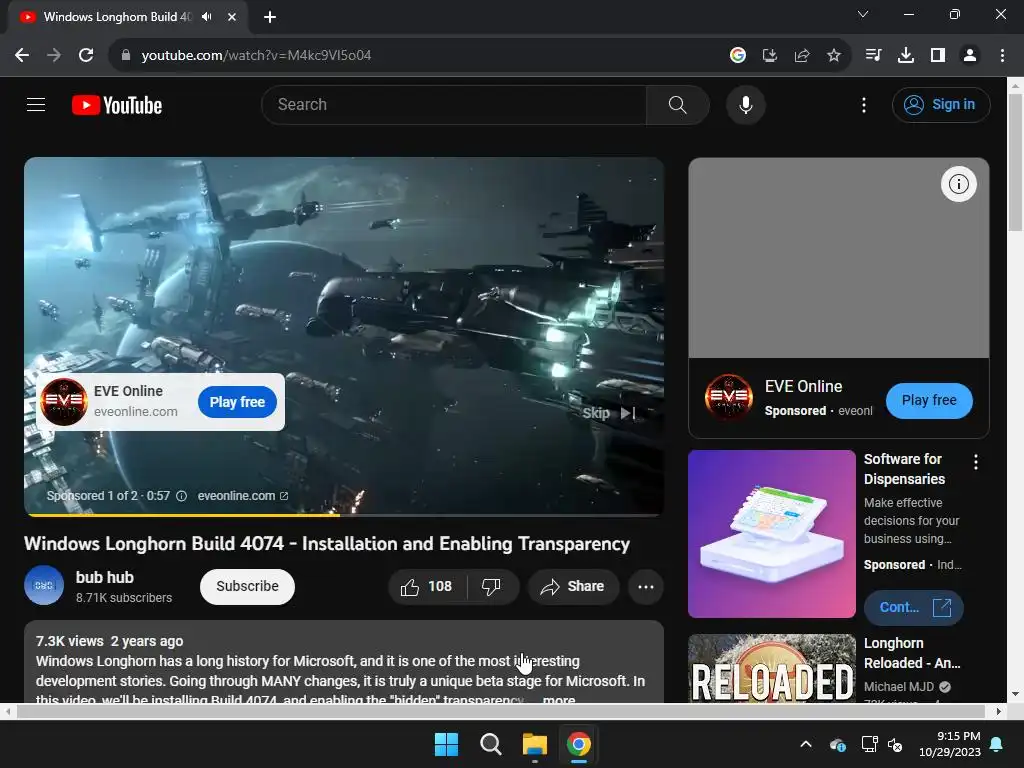Image resolution: width=1024 pixels, height=768 pixels.
Task: Click Play free in video overlay
Action: point(237,402)
